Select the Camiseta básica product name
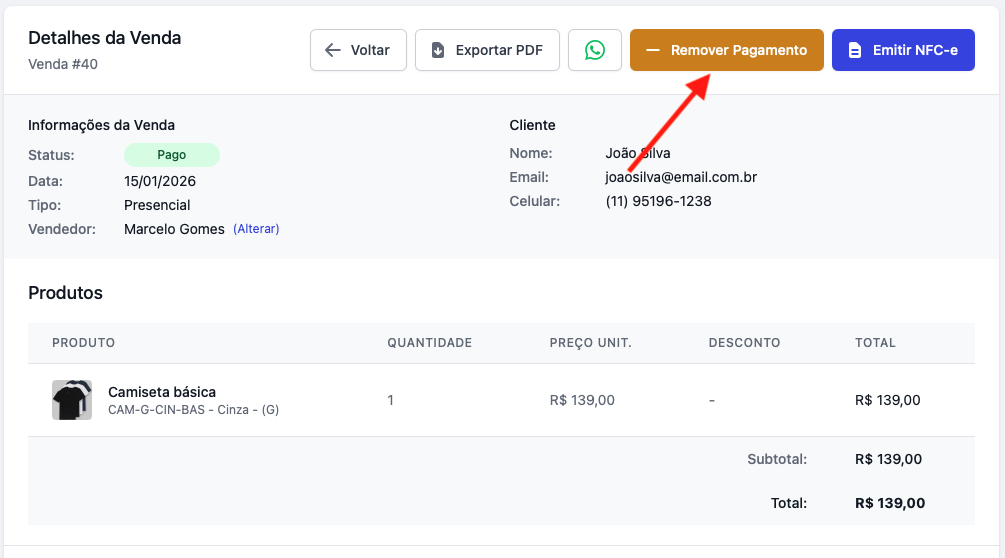 [x=162, y=392]
